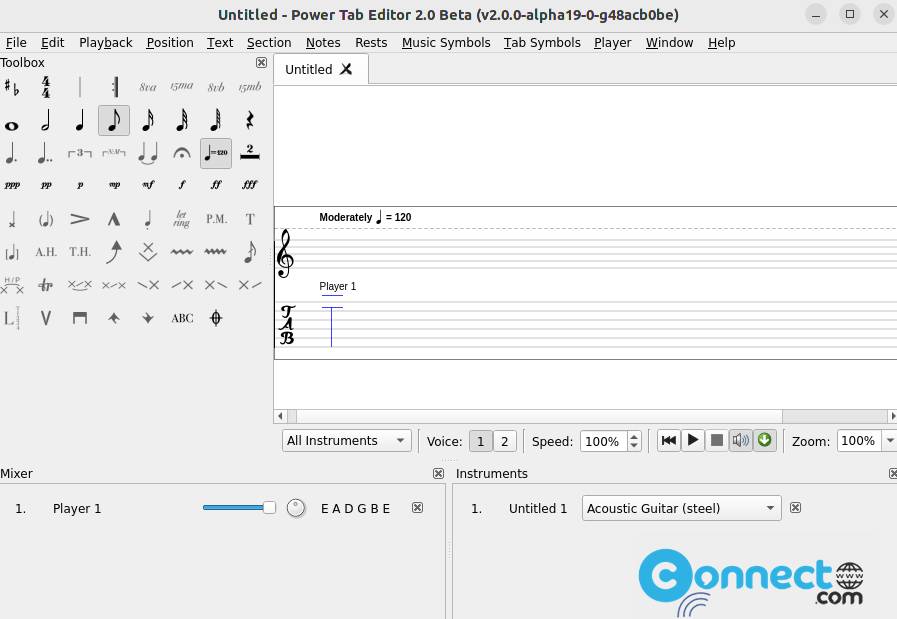Close the Toolbox panel

tap(261, 62)
